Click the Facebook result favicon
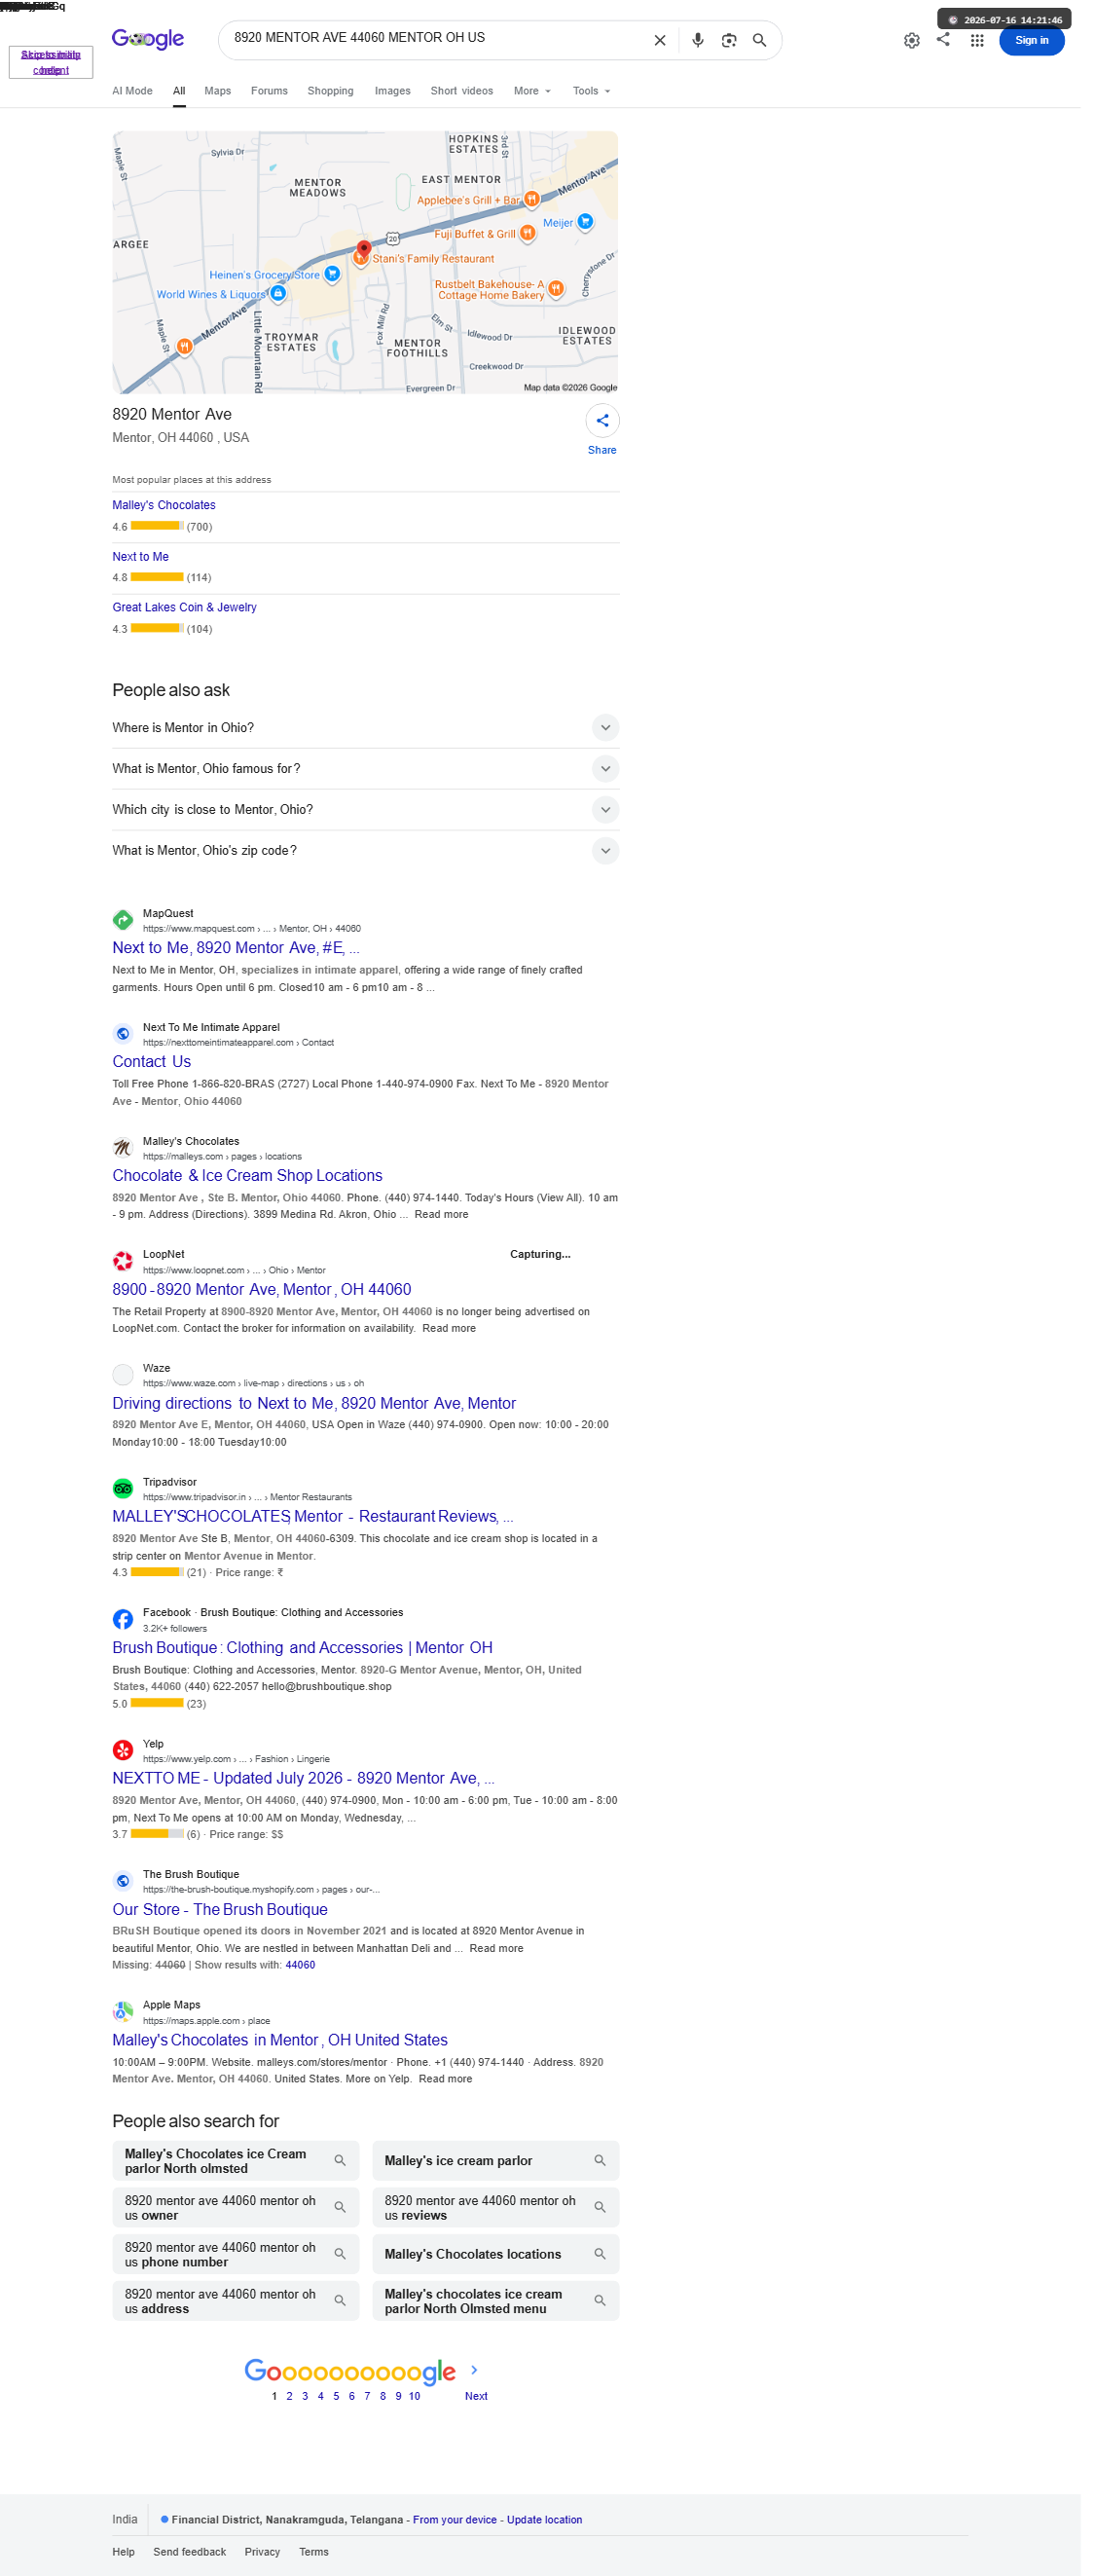 click(123, 1619)
